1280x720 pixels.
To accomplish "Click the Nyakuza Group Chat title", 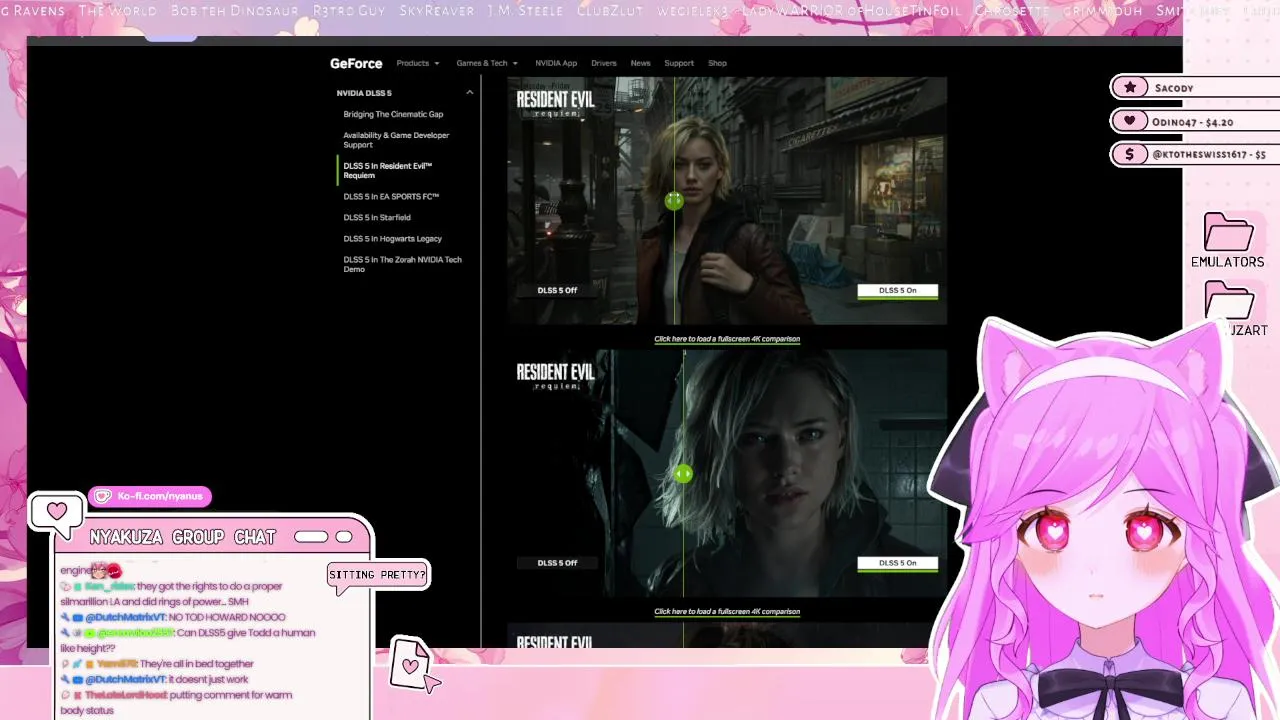I will coord(182,537).
